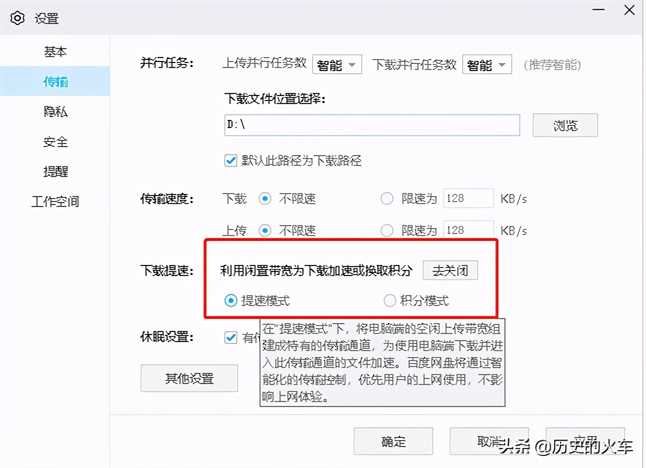Expand the 下载并行任务数 dropdown
This screenshot has height=468, width=646.
(485, 64)
